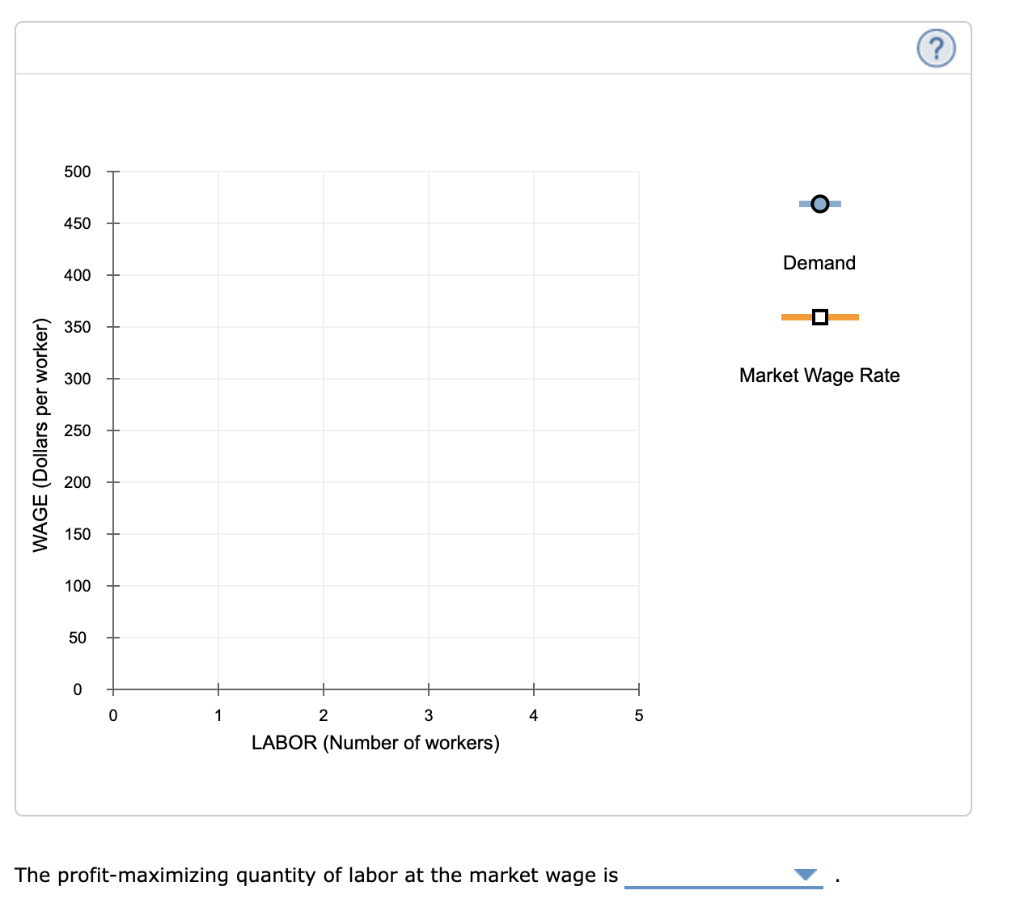Viewport: 1024px width, 916px height.
Task: Select the Demand label text
Action: (820, 262)
